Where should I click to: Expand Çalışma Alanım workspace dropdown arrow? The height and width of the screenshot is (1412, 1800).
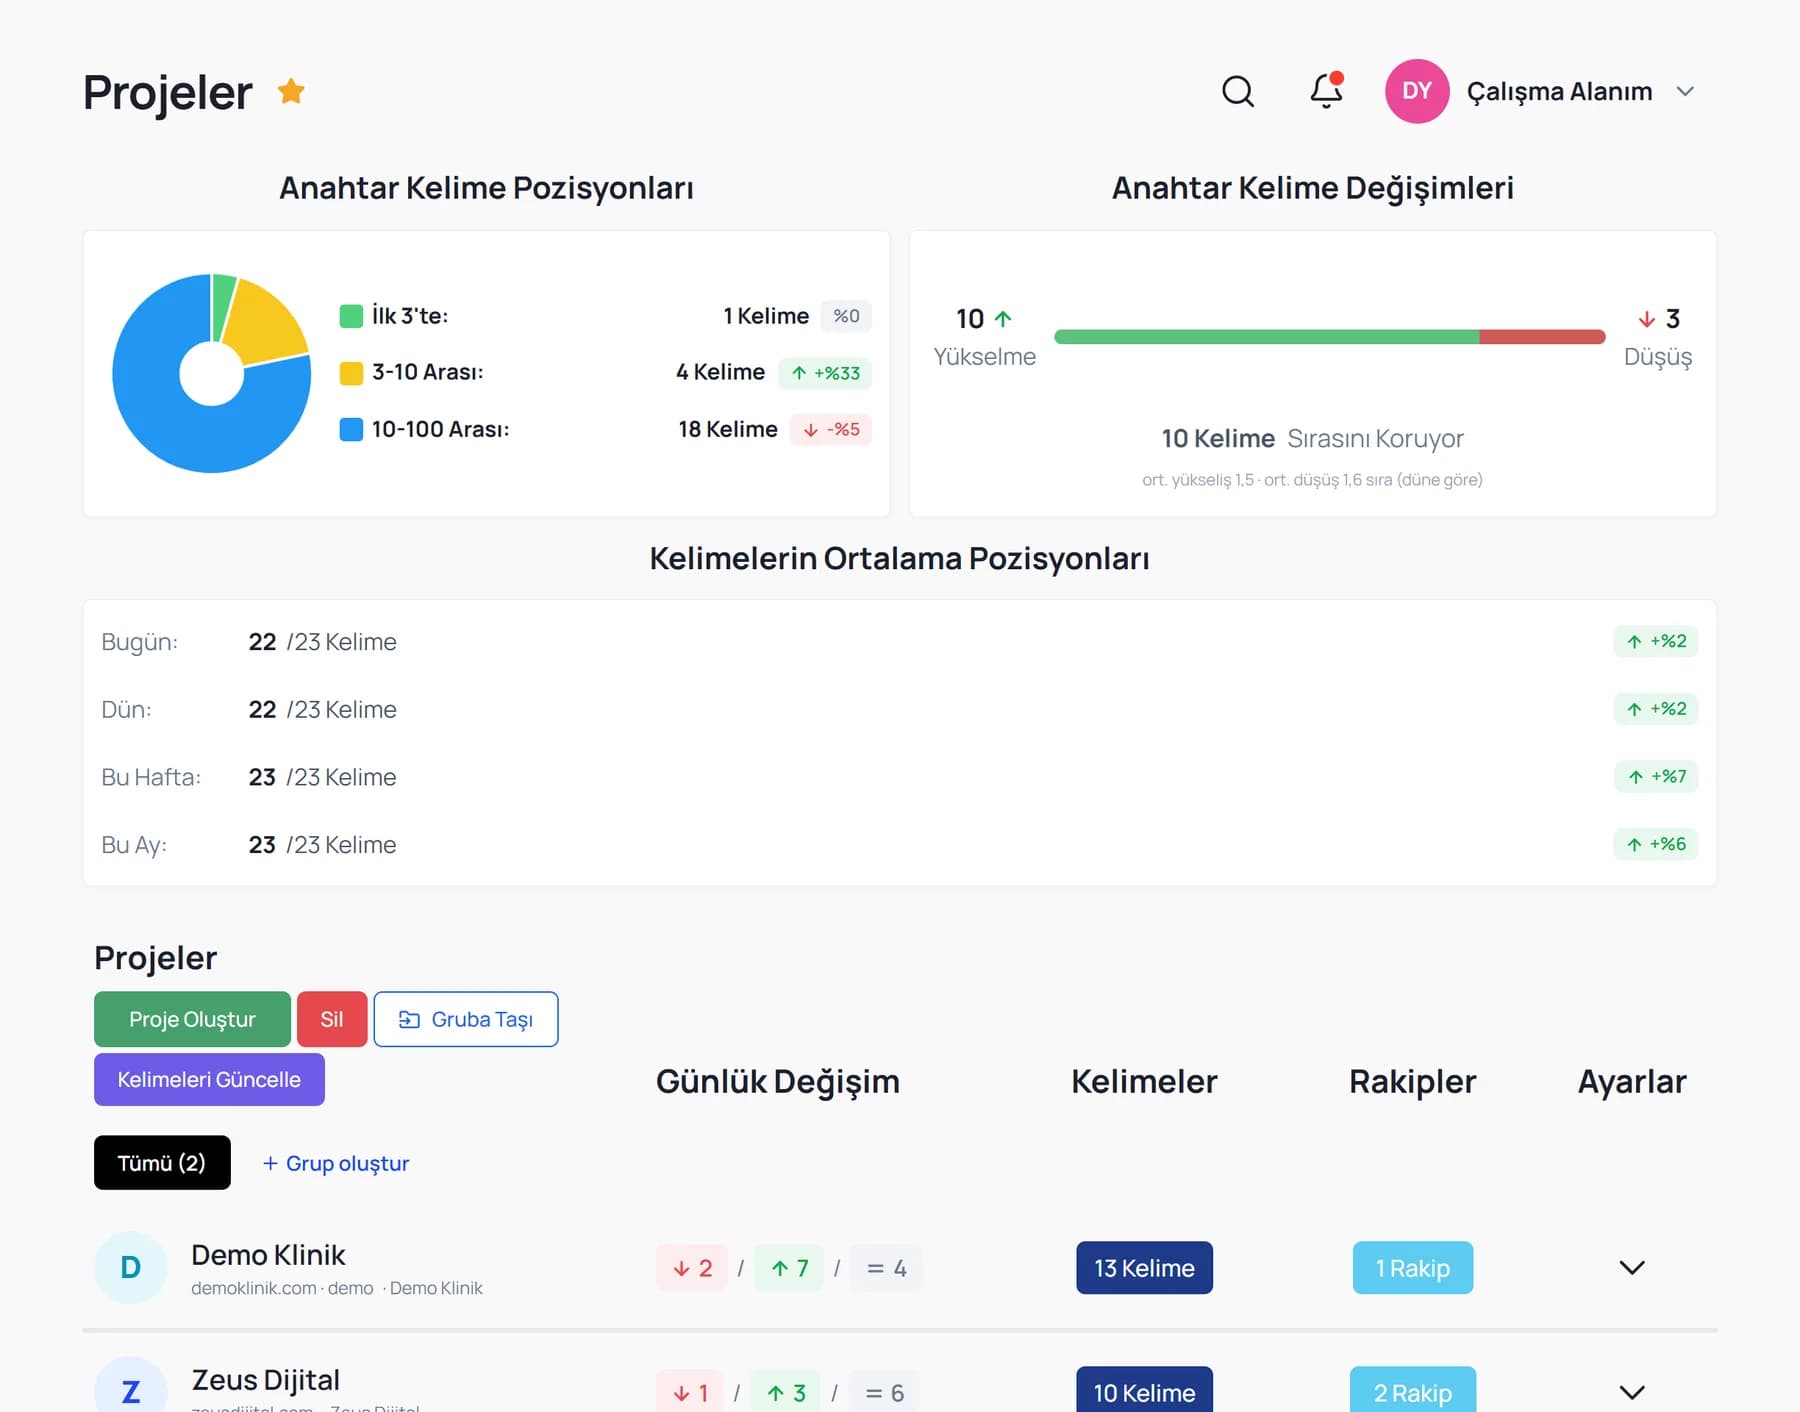pos(1685,91)
